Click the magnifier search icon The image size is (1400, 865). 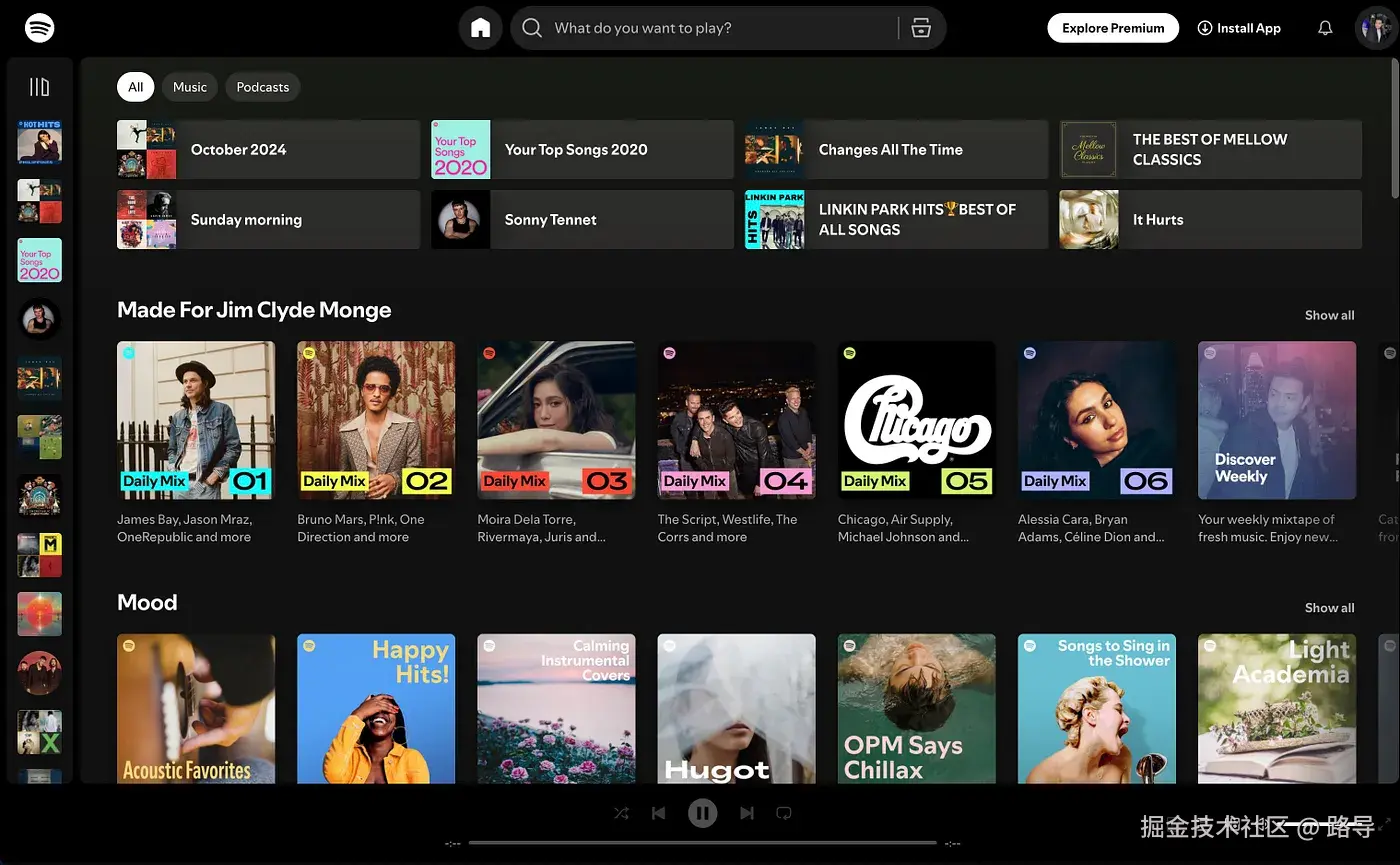coord(533,28)
